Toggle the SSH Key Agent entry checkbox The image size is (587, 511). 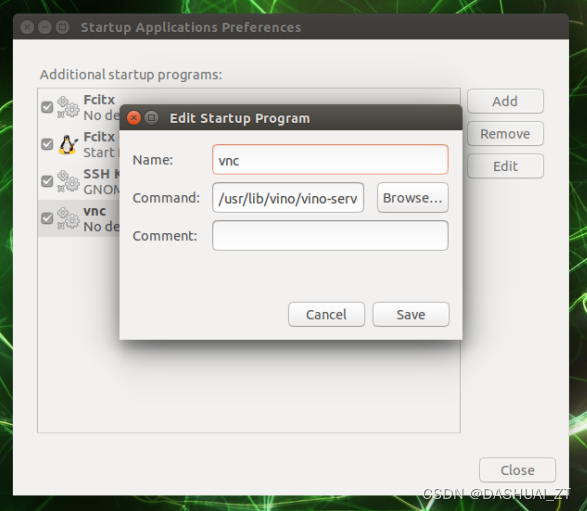[x=47, y=181]
